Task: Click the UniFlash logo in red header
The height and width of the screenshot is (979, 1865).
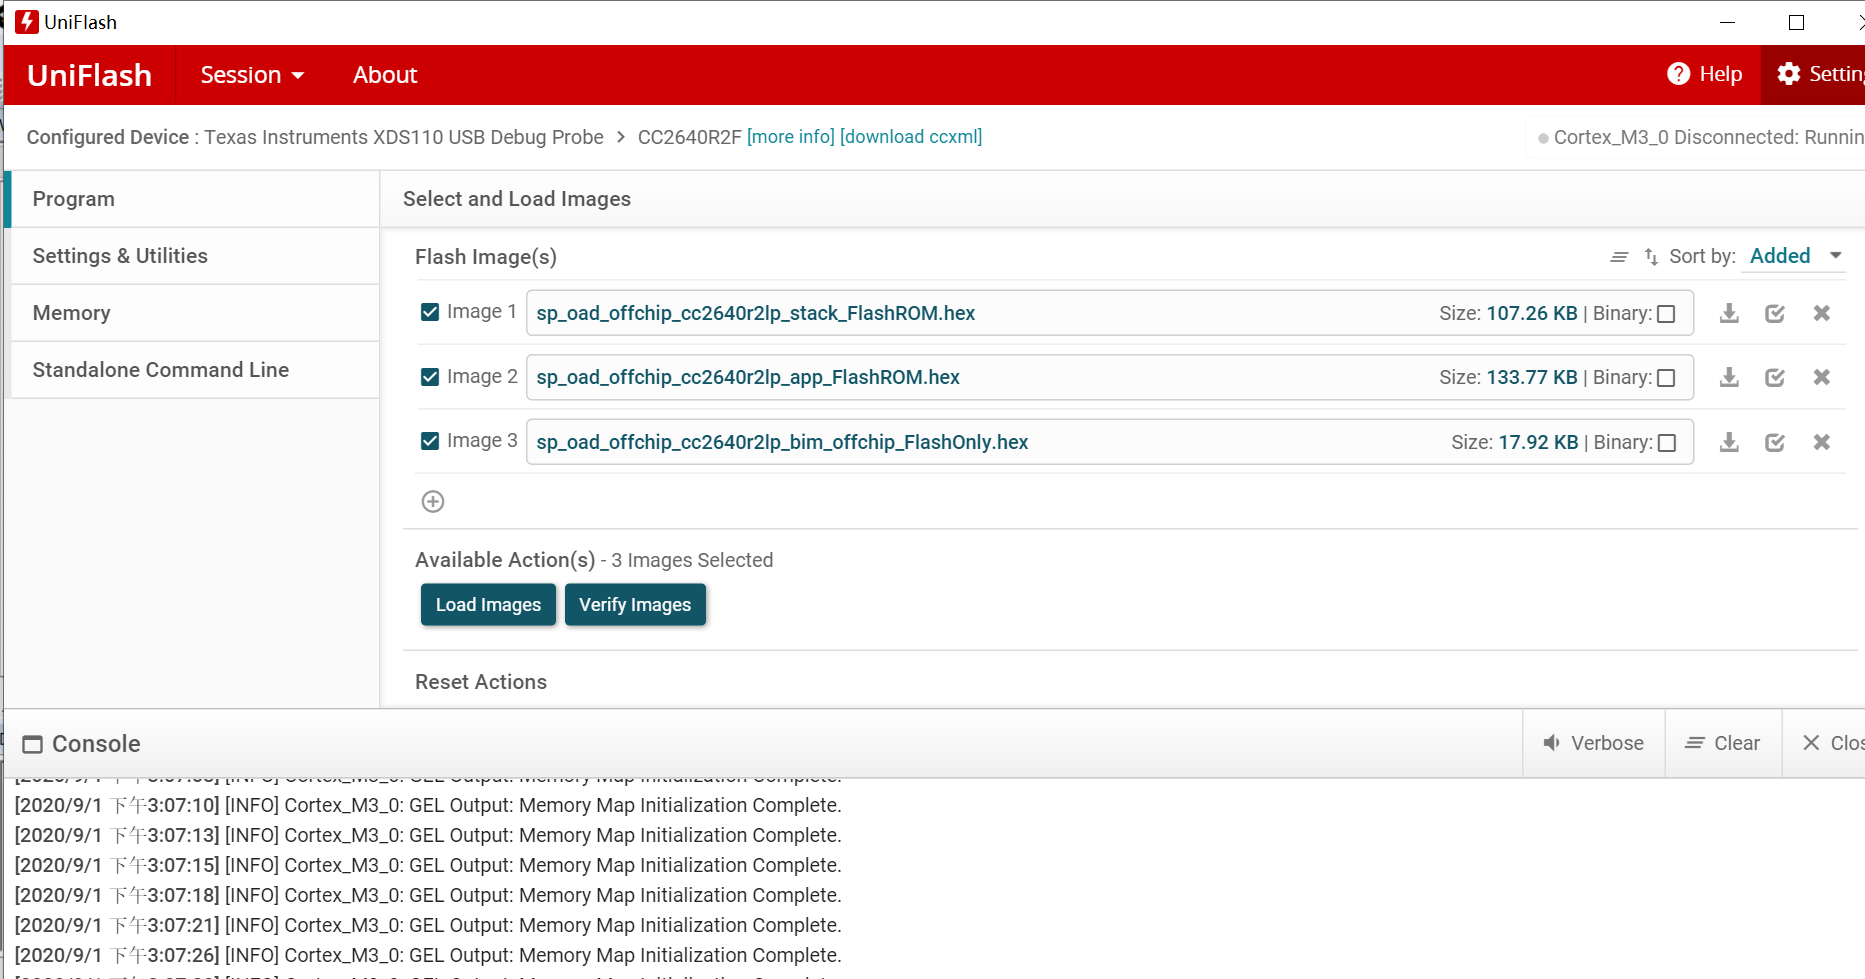Action: pos(90,75)
